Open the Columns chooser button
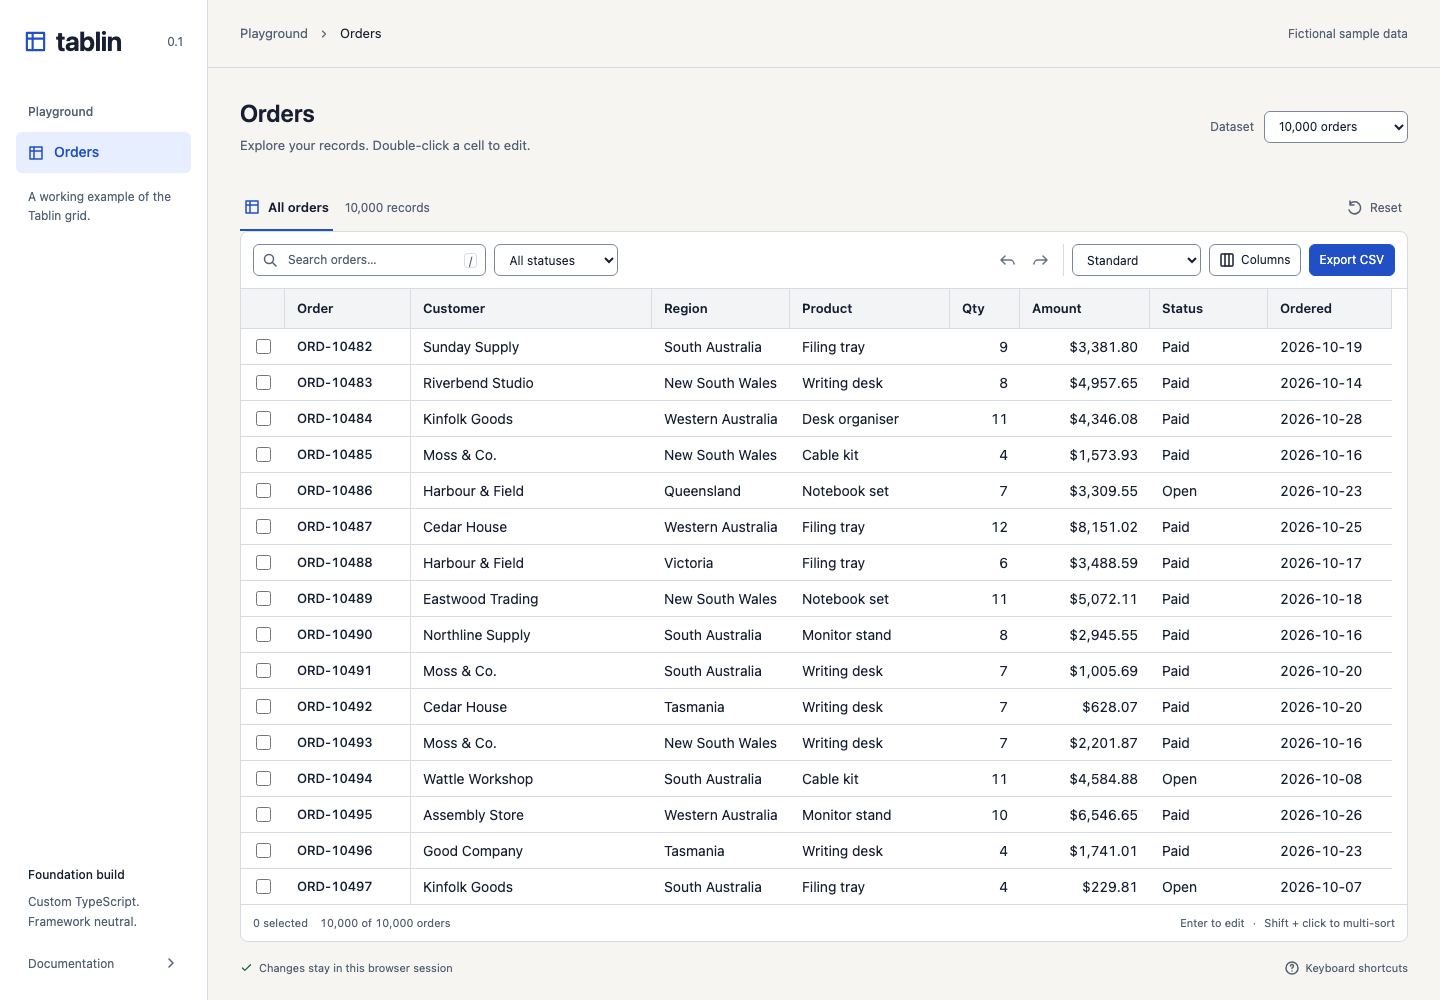The width and height of the screenshot is (1440, 1000). [x=1255, y=260]
